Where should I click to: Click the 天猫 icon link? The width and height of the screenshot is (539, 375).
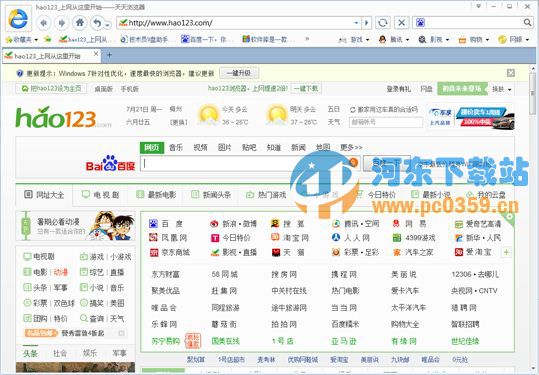coord(288,252)
